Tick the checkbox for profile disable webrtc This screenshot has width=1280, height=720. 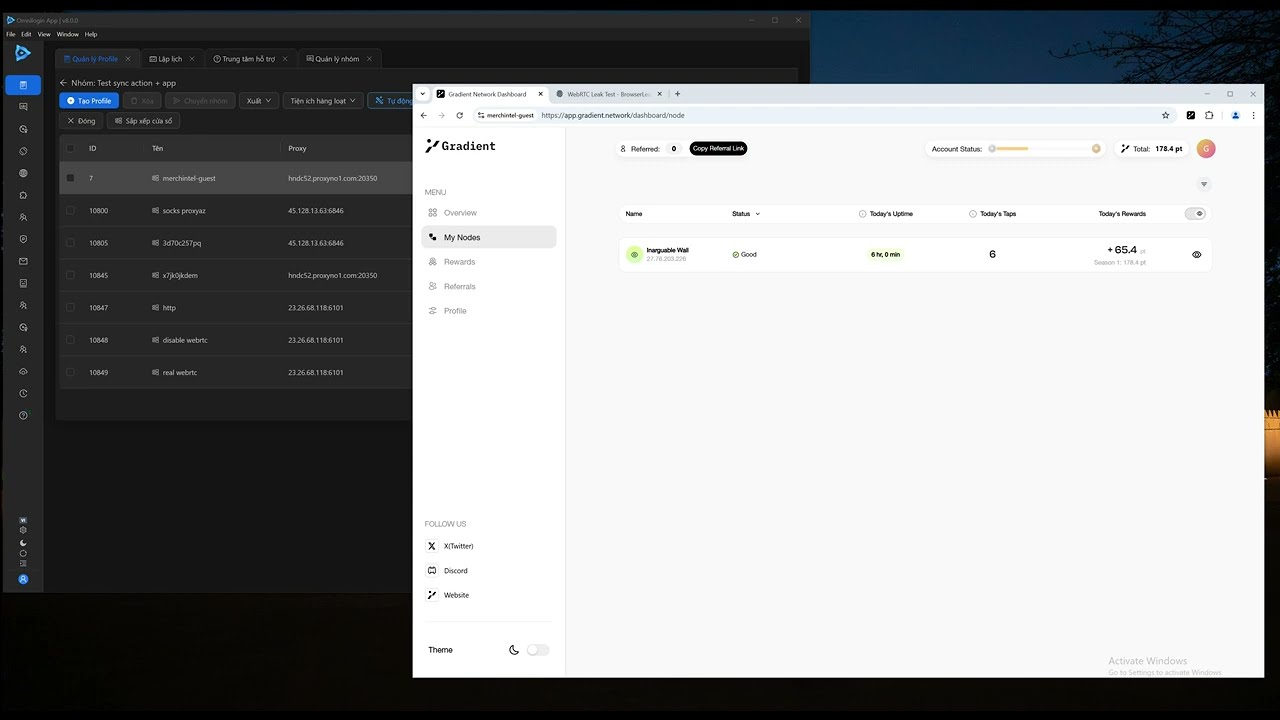click(x=70, y=340)
